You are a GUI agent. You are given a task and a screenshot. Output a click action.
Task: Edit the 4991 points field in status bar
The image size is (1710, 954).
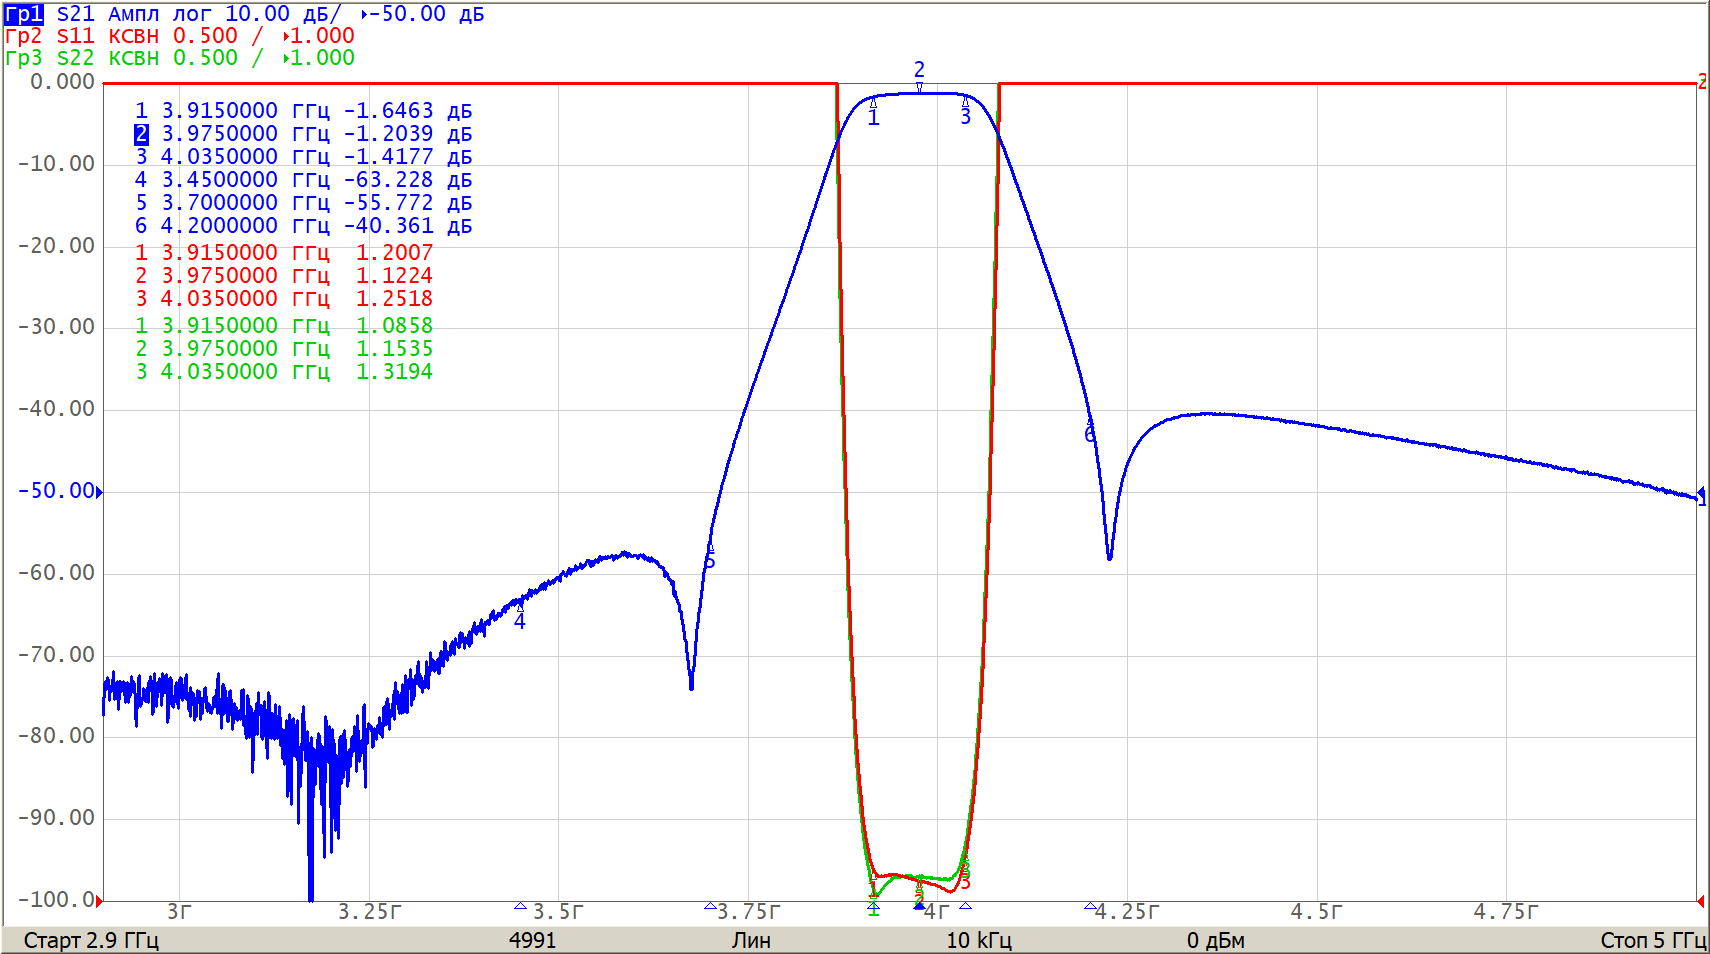532,940
